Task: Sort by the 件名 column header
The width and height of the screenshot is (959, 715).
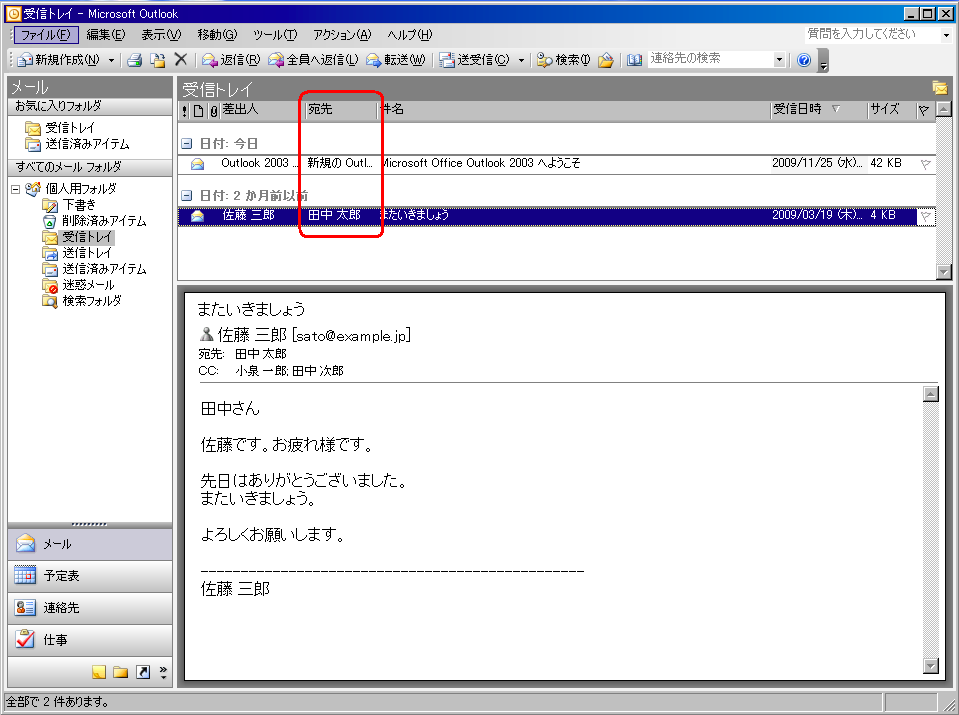Action: (574, 110)
